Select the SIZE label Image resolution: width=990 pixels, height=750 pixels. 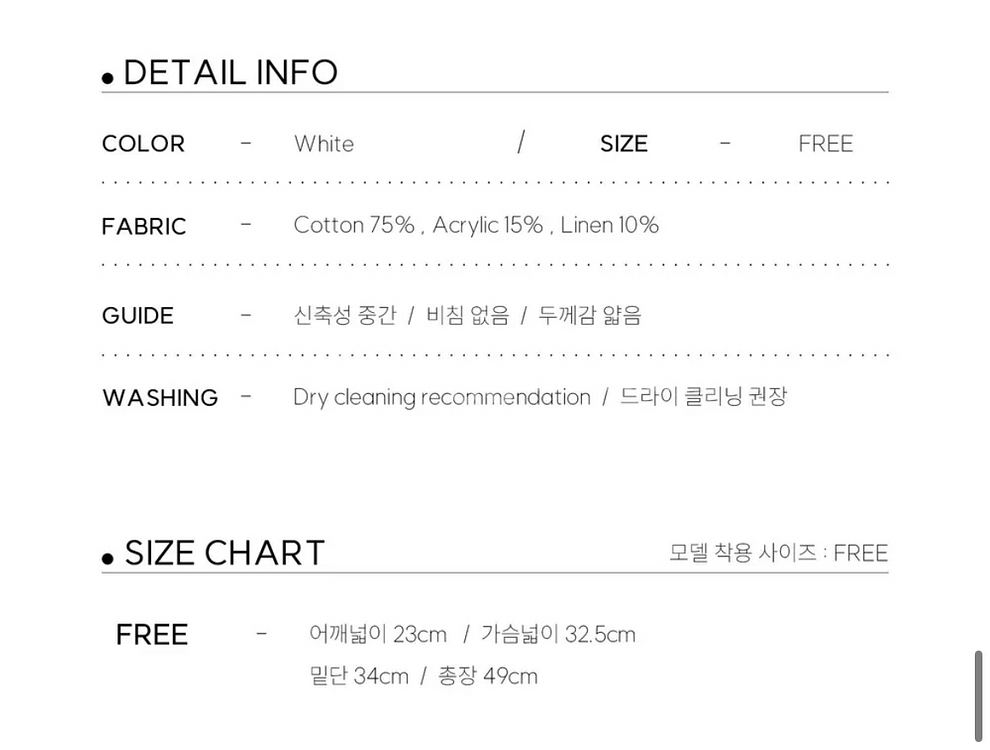click(624, 144)
